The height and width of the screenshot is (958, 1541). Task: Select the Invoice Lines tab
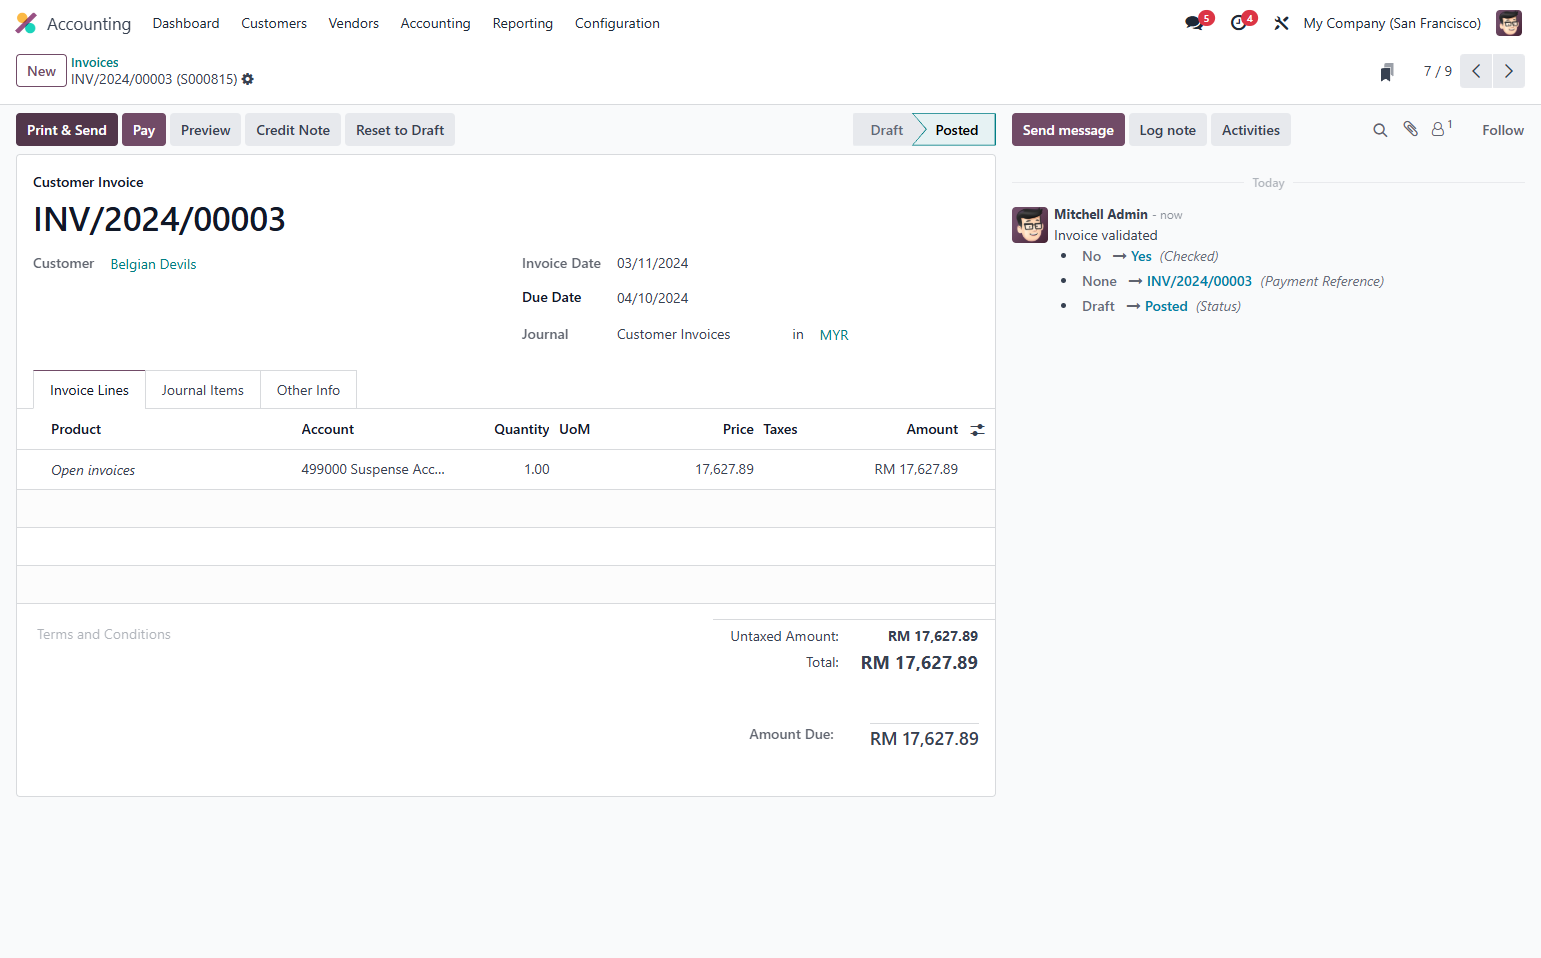pos(90,390)
